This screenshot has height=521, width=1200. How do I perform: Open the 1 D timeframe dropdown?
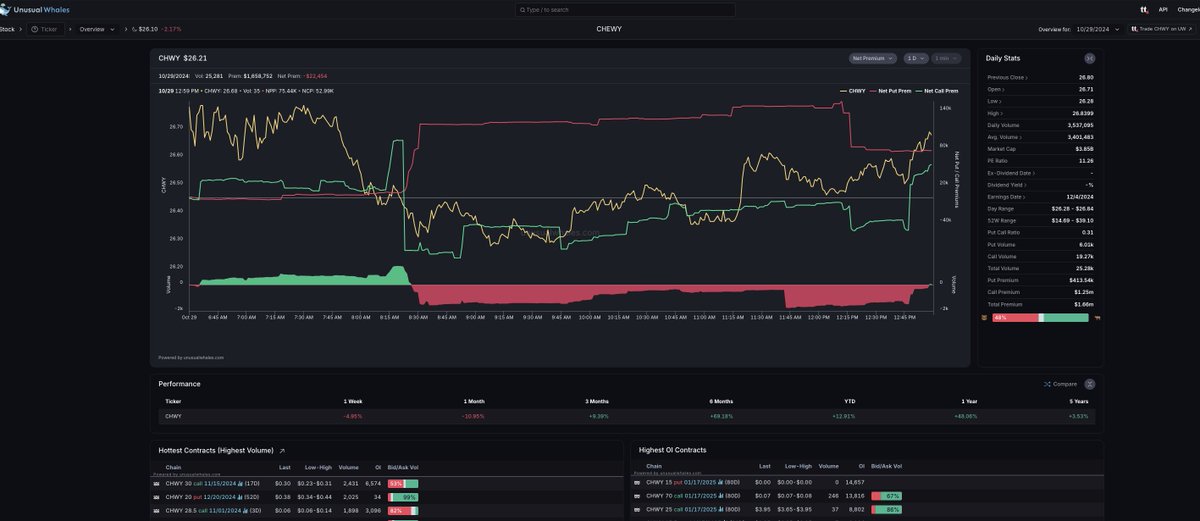tap(914, 58)
